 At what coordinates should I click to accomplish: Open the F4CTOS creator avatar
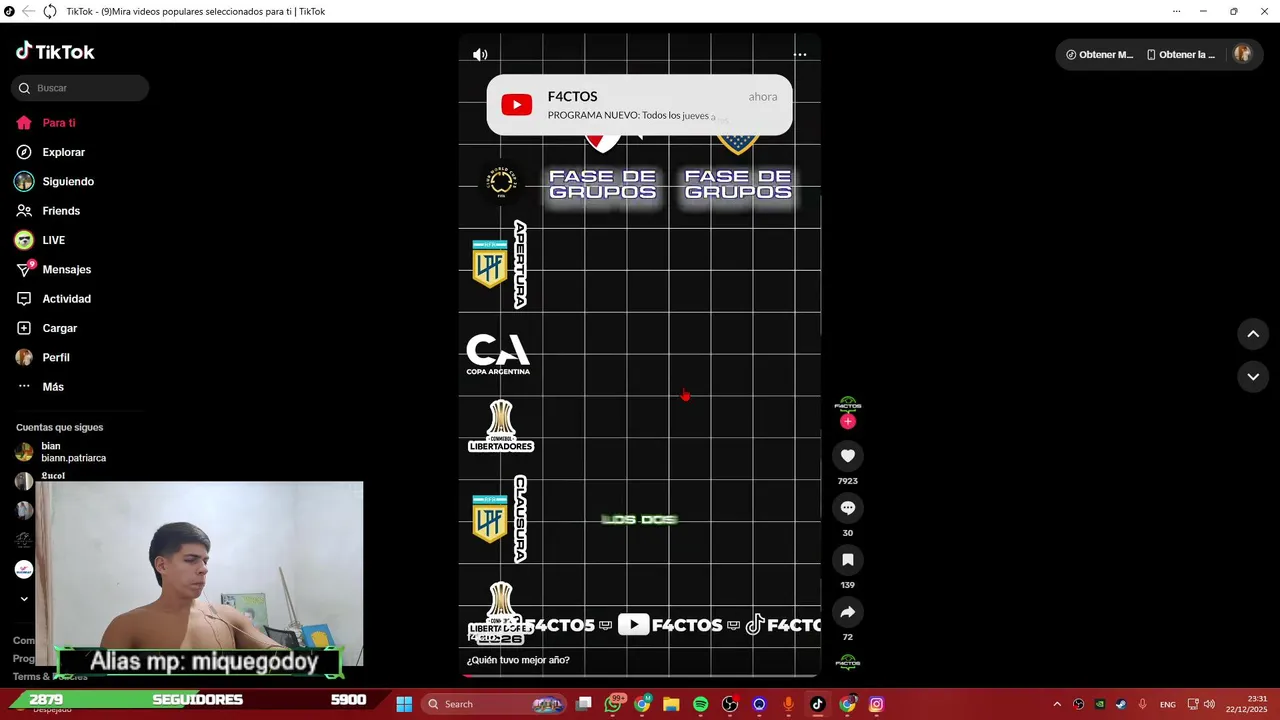coord(848,404)
